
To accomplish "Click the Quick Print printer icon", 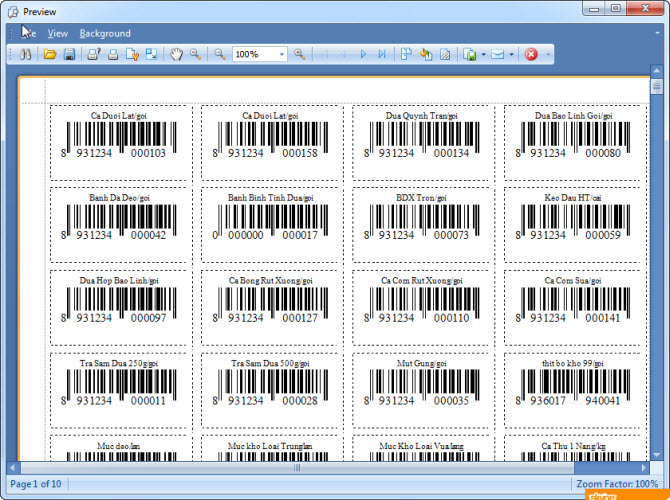I will (113, 54).
